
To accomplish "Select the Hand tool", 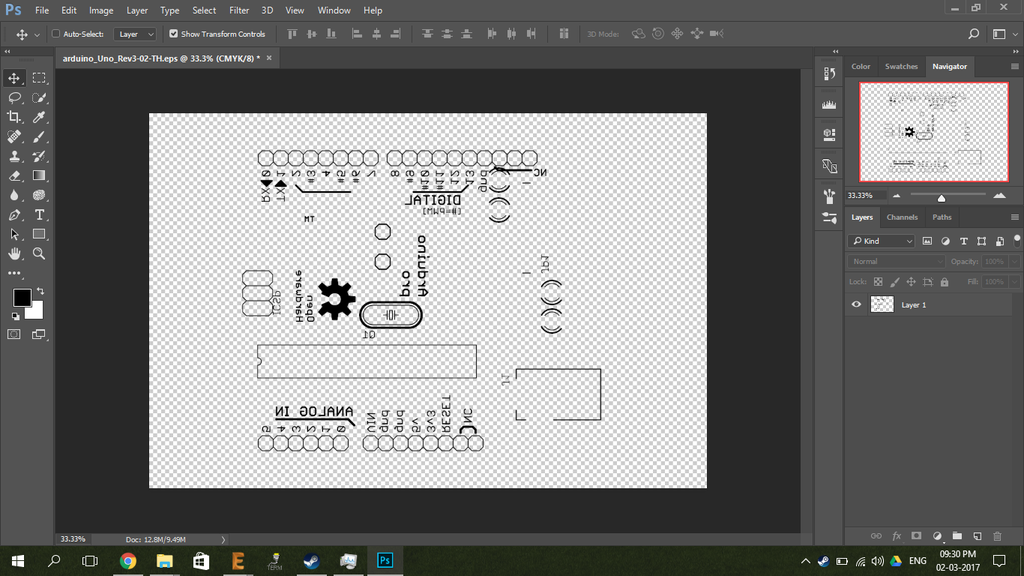I will [14, 253].
